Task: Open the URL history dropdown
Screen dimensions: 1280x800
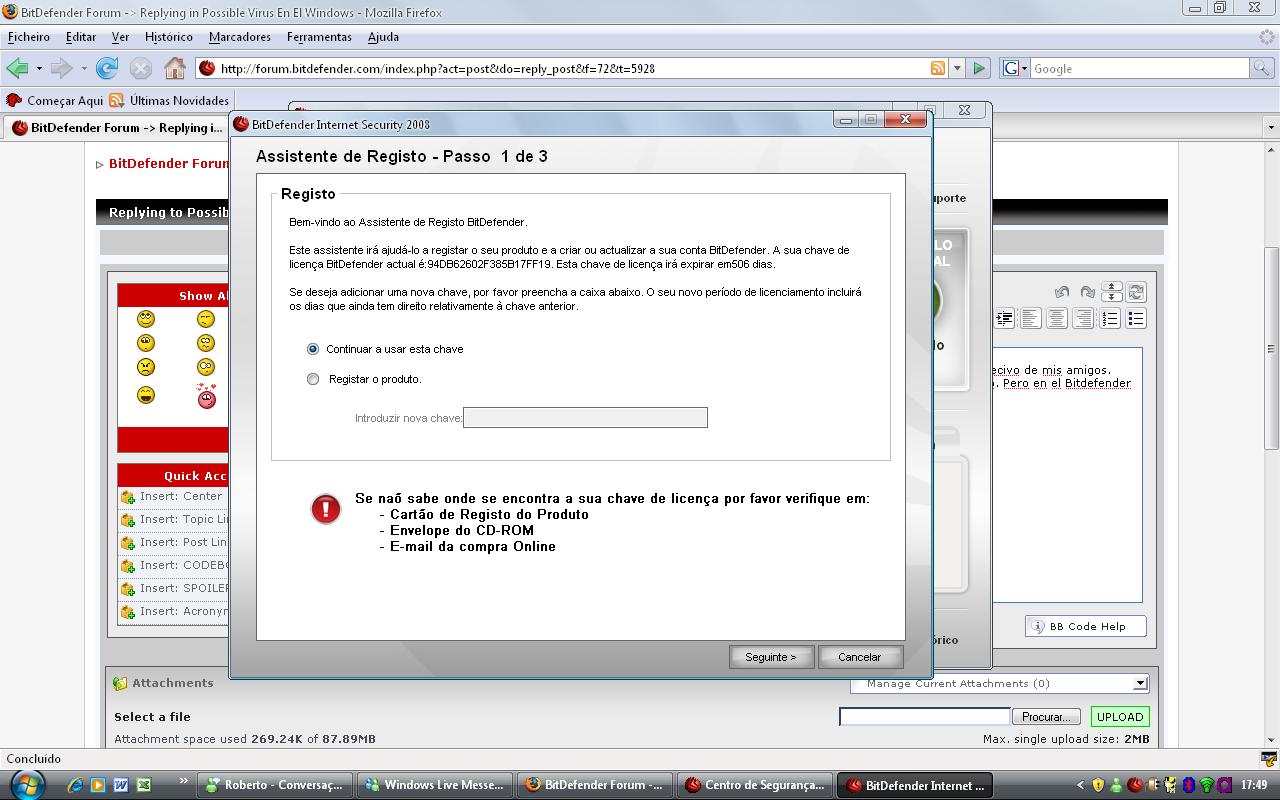Action: pyautogui.click(x=957, y=68)
